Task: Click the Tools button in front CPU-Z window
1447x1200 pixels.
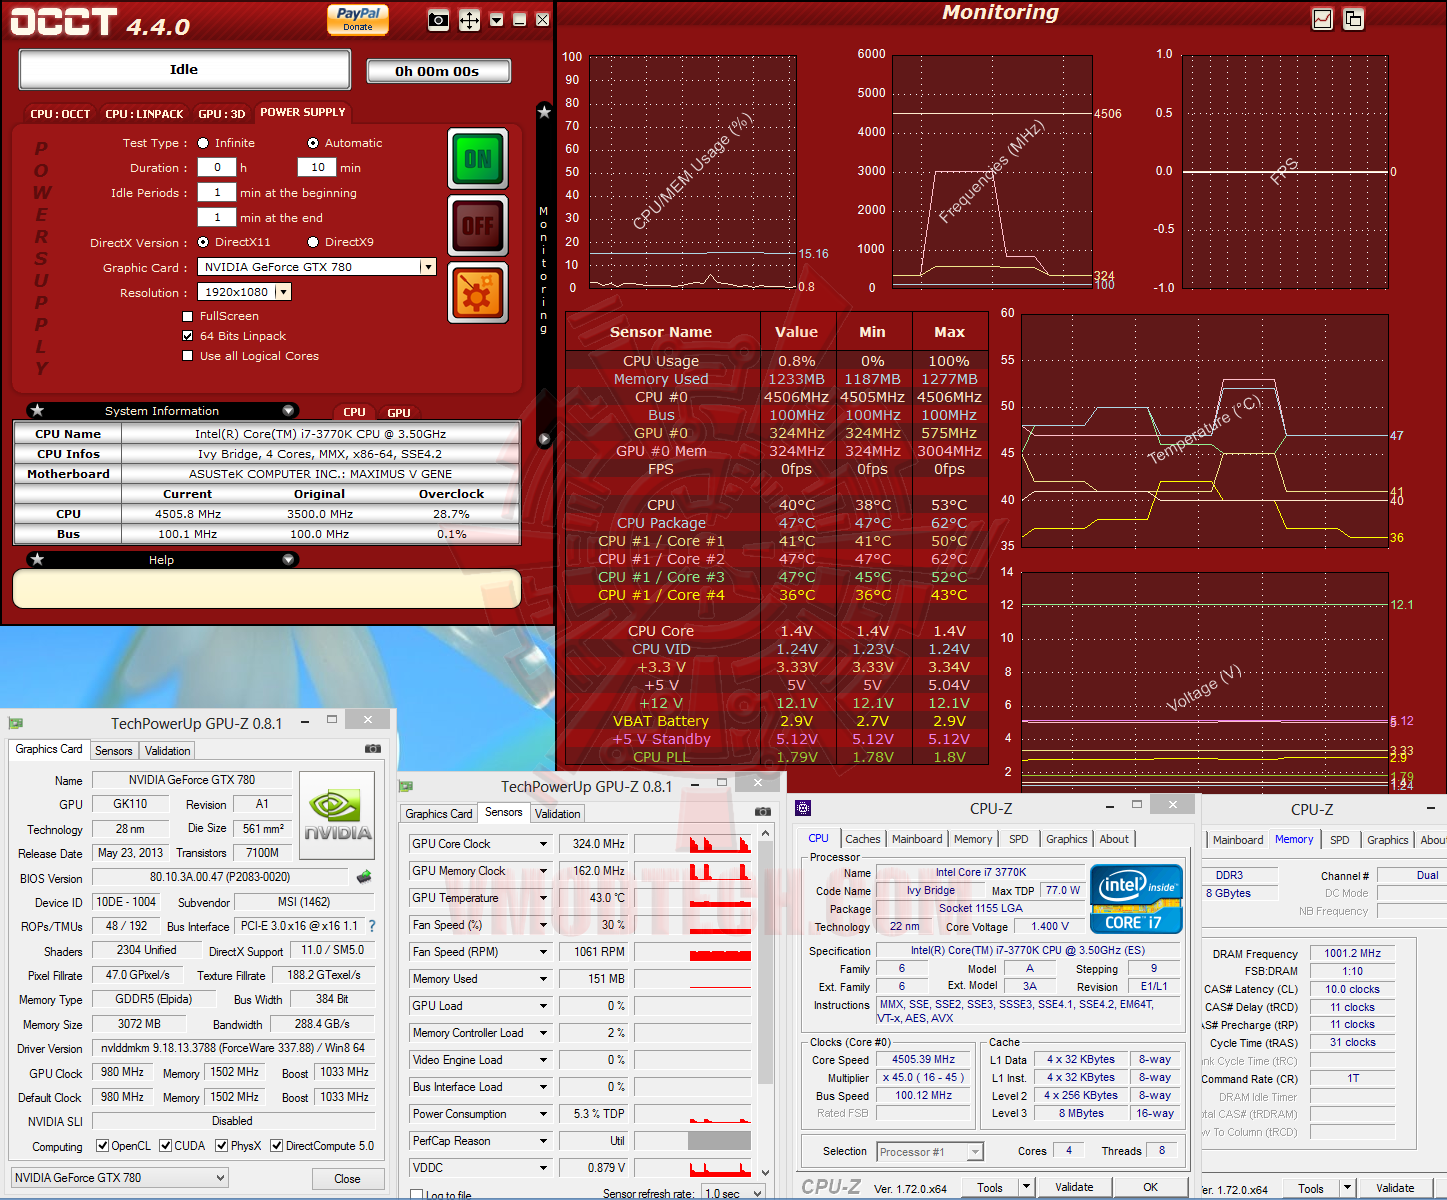Action: [x=990, y=1187]
